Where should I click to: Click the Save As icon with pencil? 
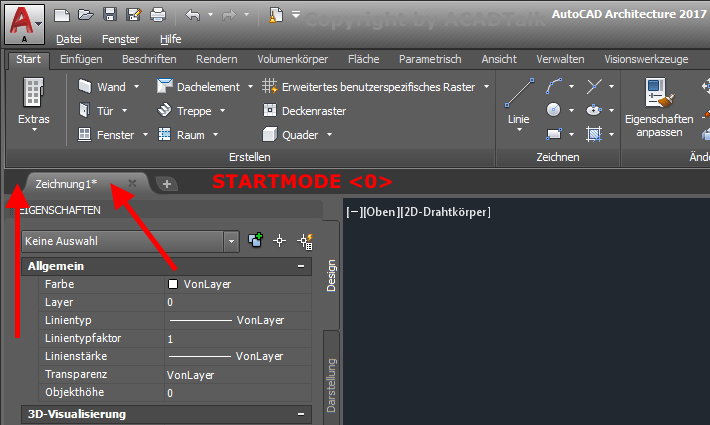pyautogui.click(x=134, y=15)
